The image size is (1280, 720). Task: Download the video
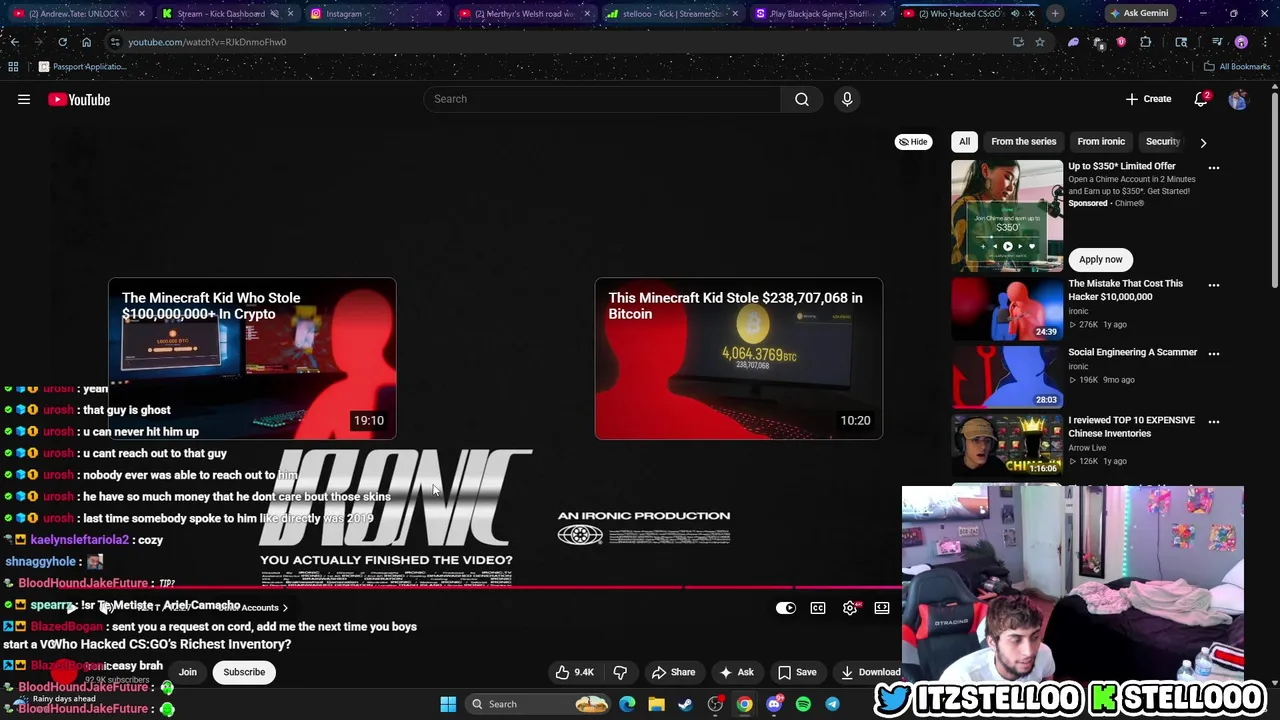click(x=868, y=672)
